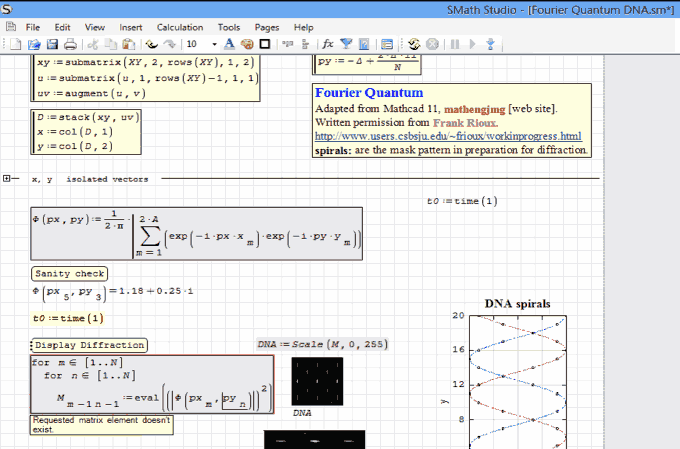This screenshot has height=449, width=680.
Task: Open the Calculation menu
Action: click(180, 26)
